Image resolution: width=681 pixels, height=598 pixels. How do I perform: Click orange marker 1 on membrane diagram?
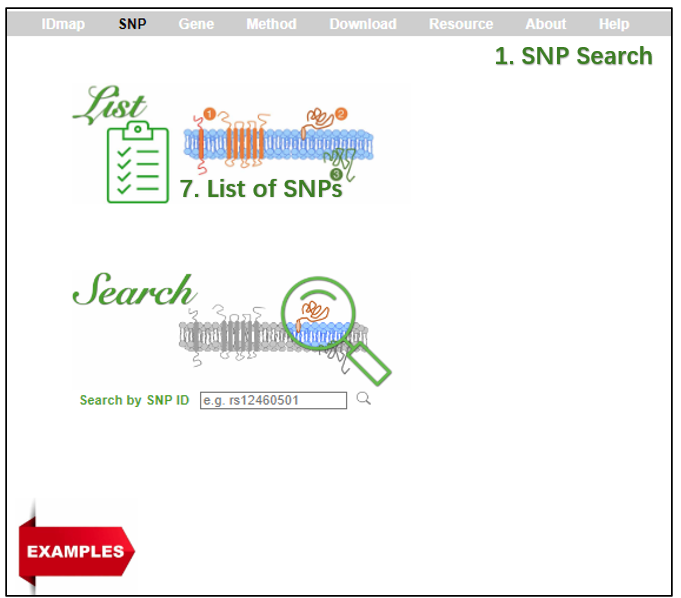209,114
